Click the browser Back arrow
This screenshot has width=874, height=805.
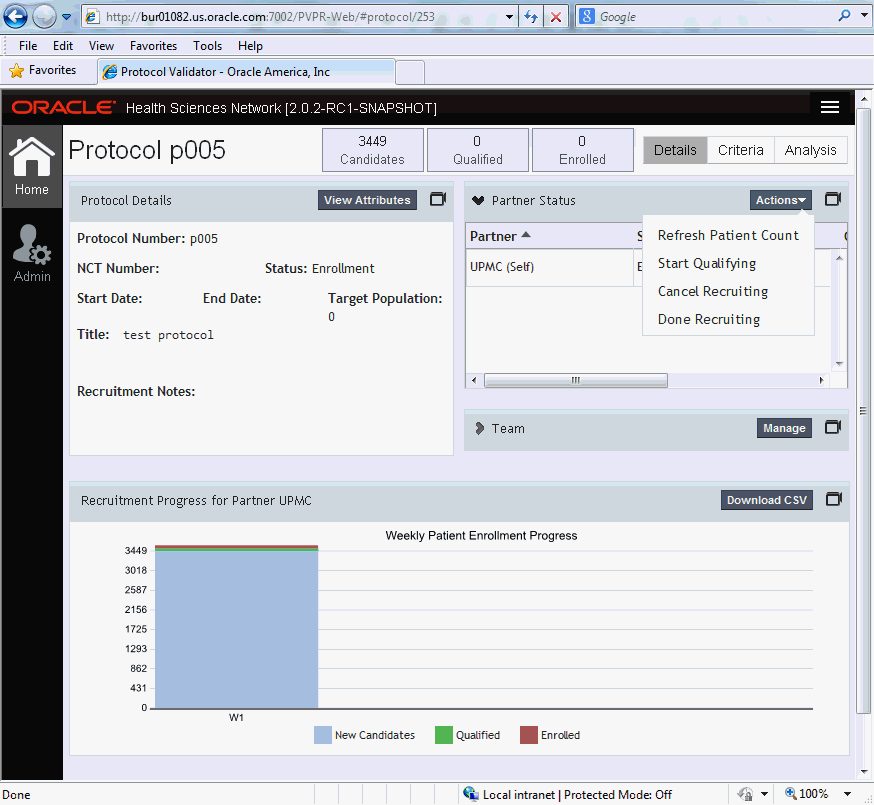15,16
